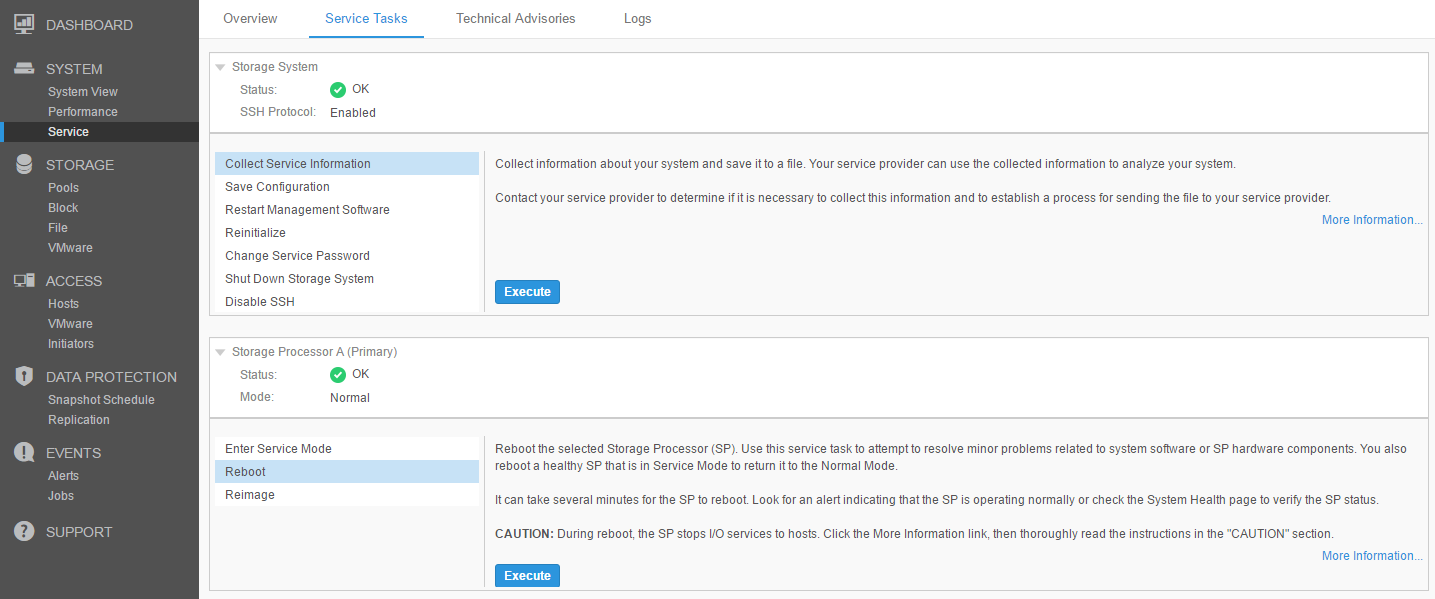The width and height of the screenshot is (1435, 599).
Task: Switch to the Technical Advisories tab
Action: [x=516, y=18]
